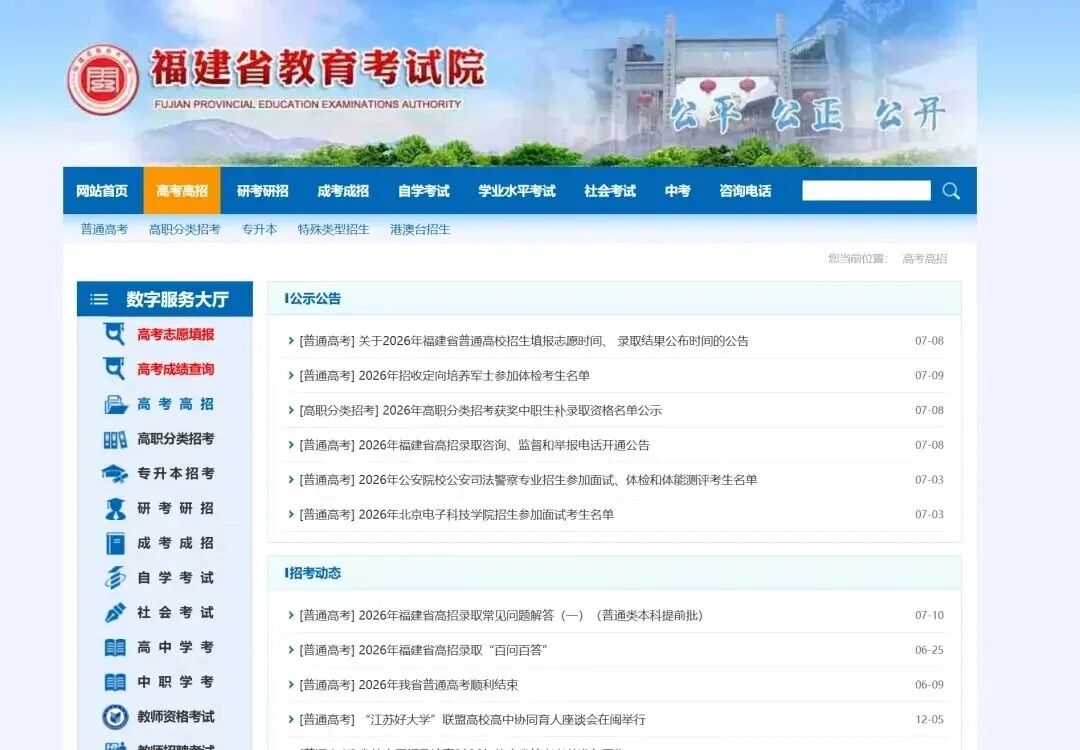
Task: Click the search magnifier icon
Action: 951,191
